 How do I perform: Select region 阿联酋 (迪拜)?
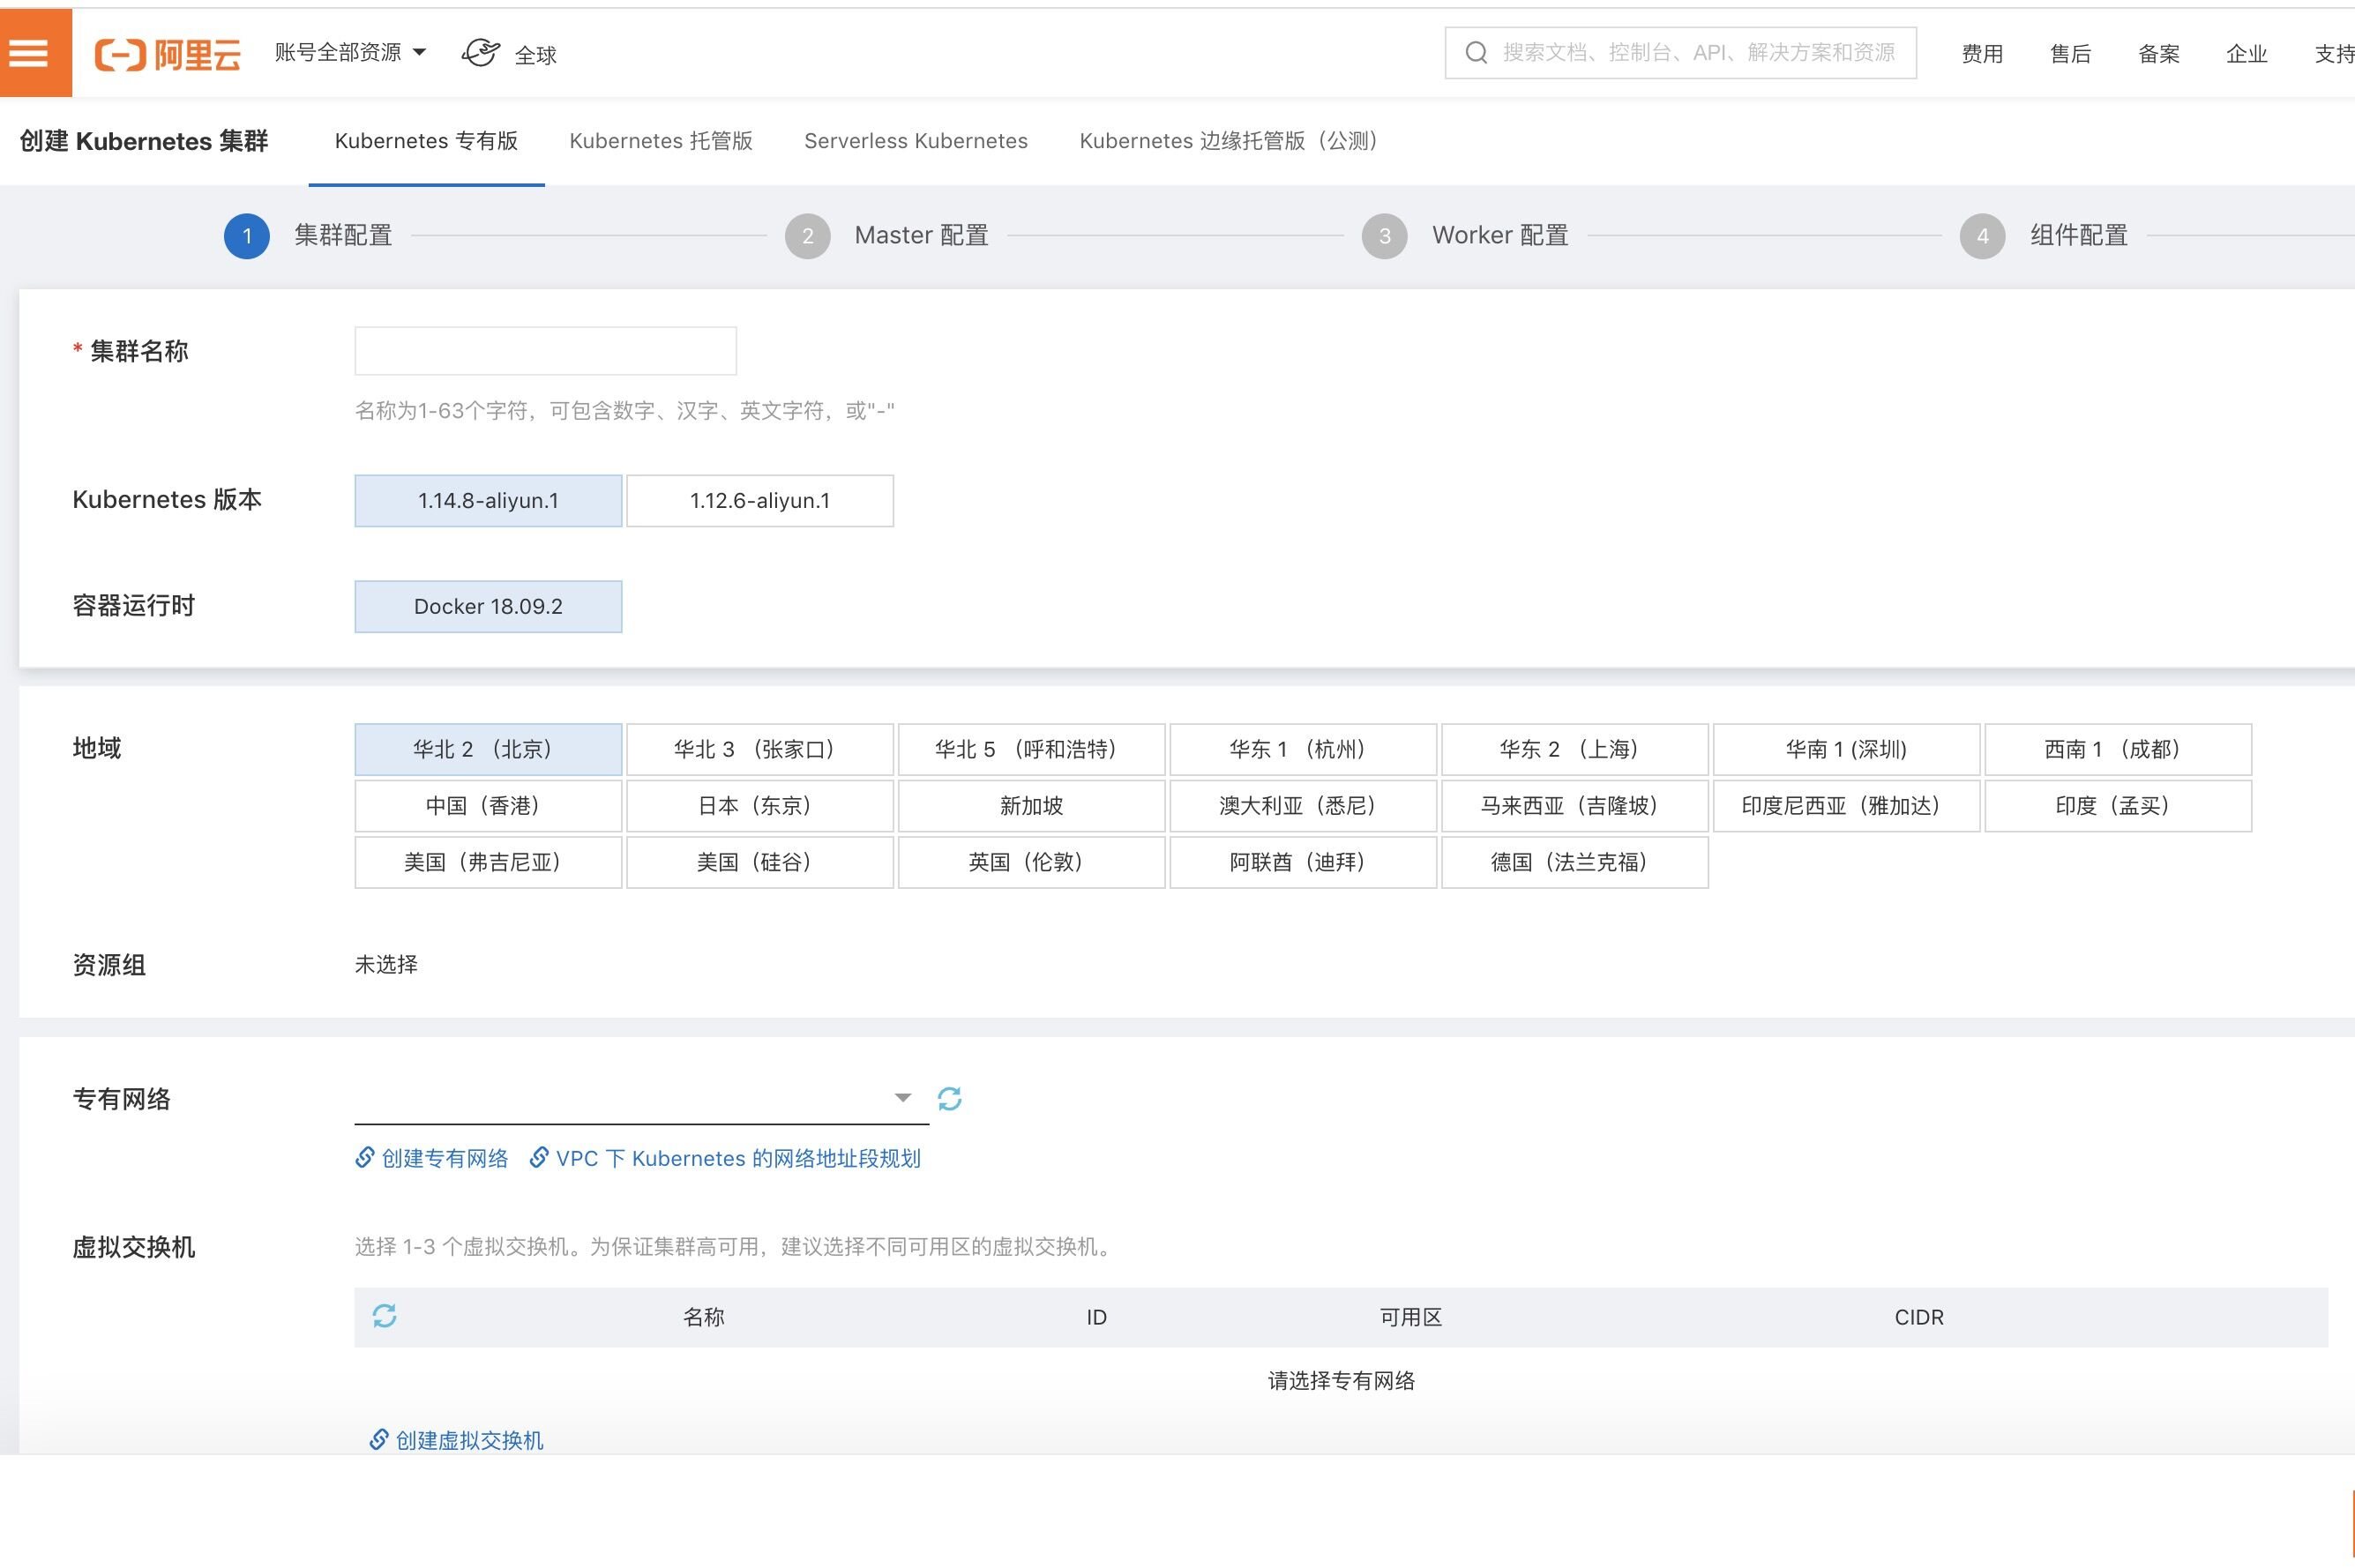pyautogui.click(x=1303, y=862)
